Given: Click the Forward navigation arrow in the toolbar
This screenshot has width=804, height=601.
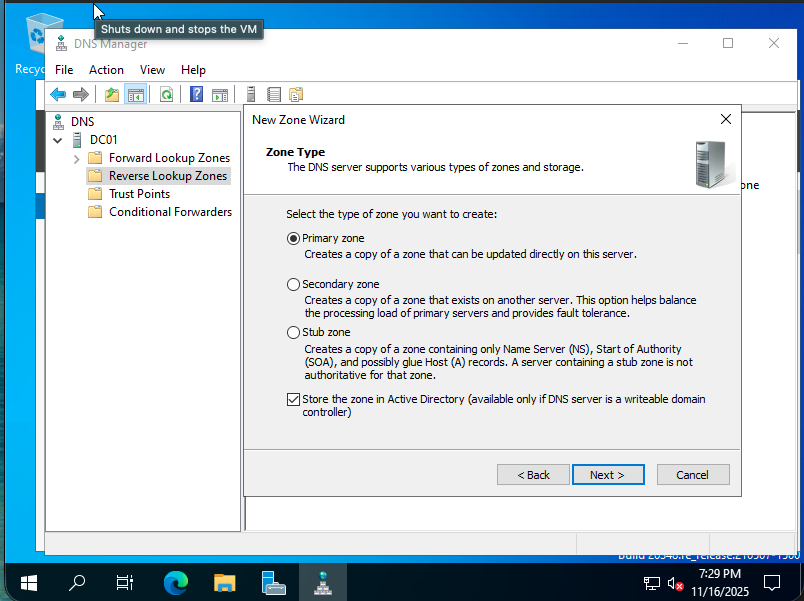Looking at the screenshot, I should point(81,94).
